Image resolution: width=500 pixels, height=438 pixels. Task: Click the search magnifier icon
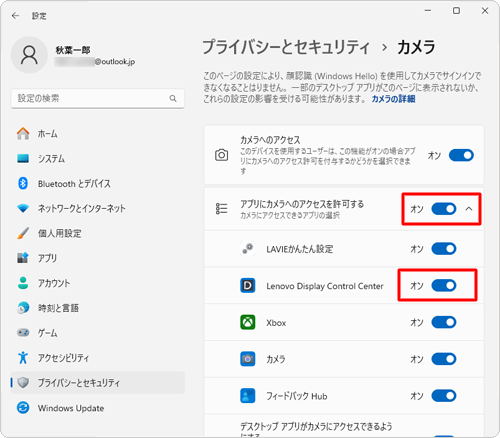pos(173,98)
